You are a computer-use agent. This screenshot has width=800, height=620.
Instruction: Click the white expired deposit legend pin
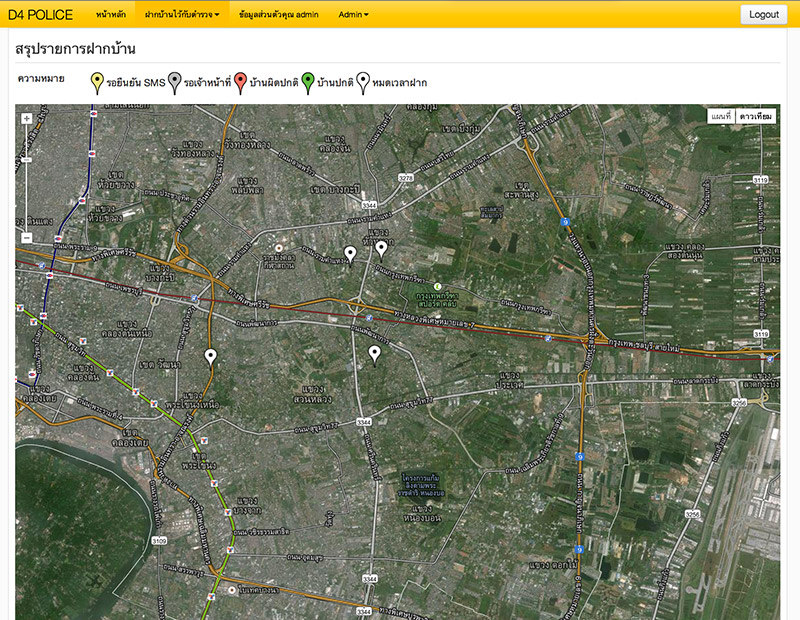pyautogui.click(x=363, y=82)
